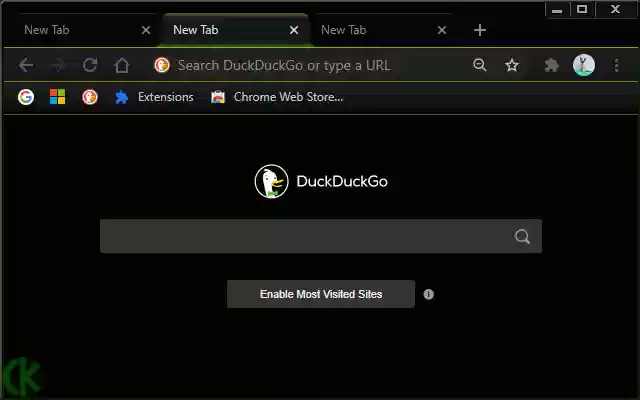Bookmark this tab with the star icon
The height and width of the screenshot is (400, 640).
coord(512,65)
